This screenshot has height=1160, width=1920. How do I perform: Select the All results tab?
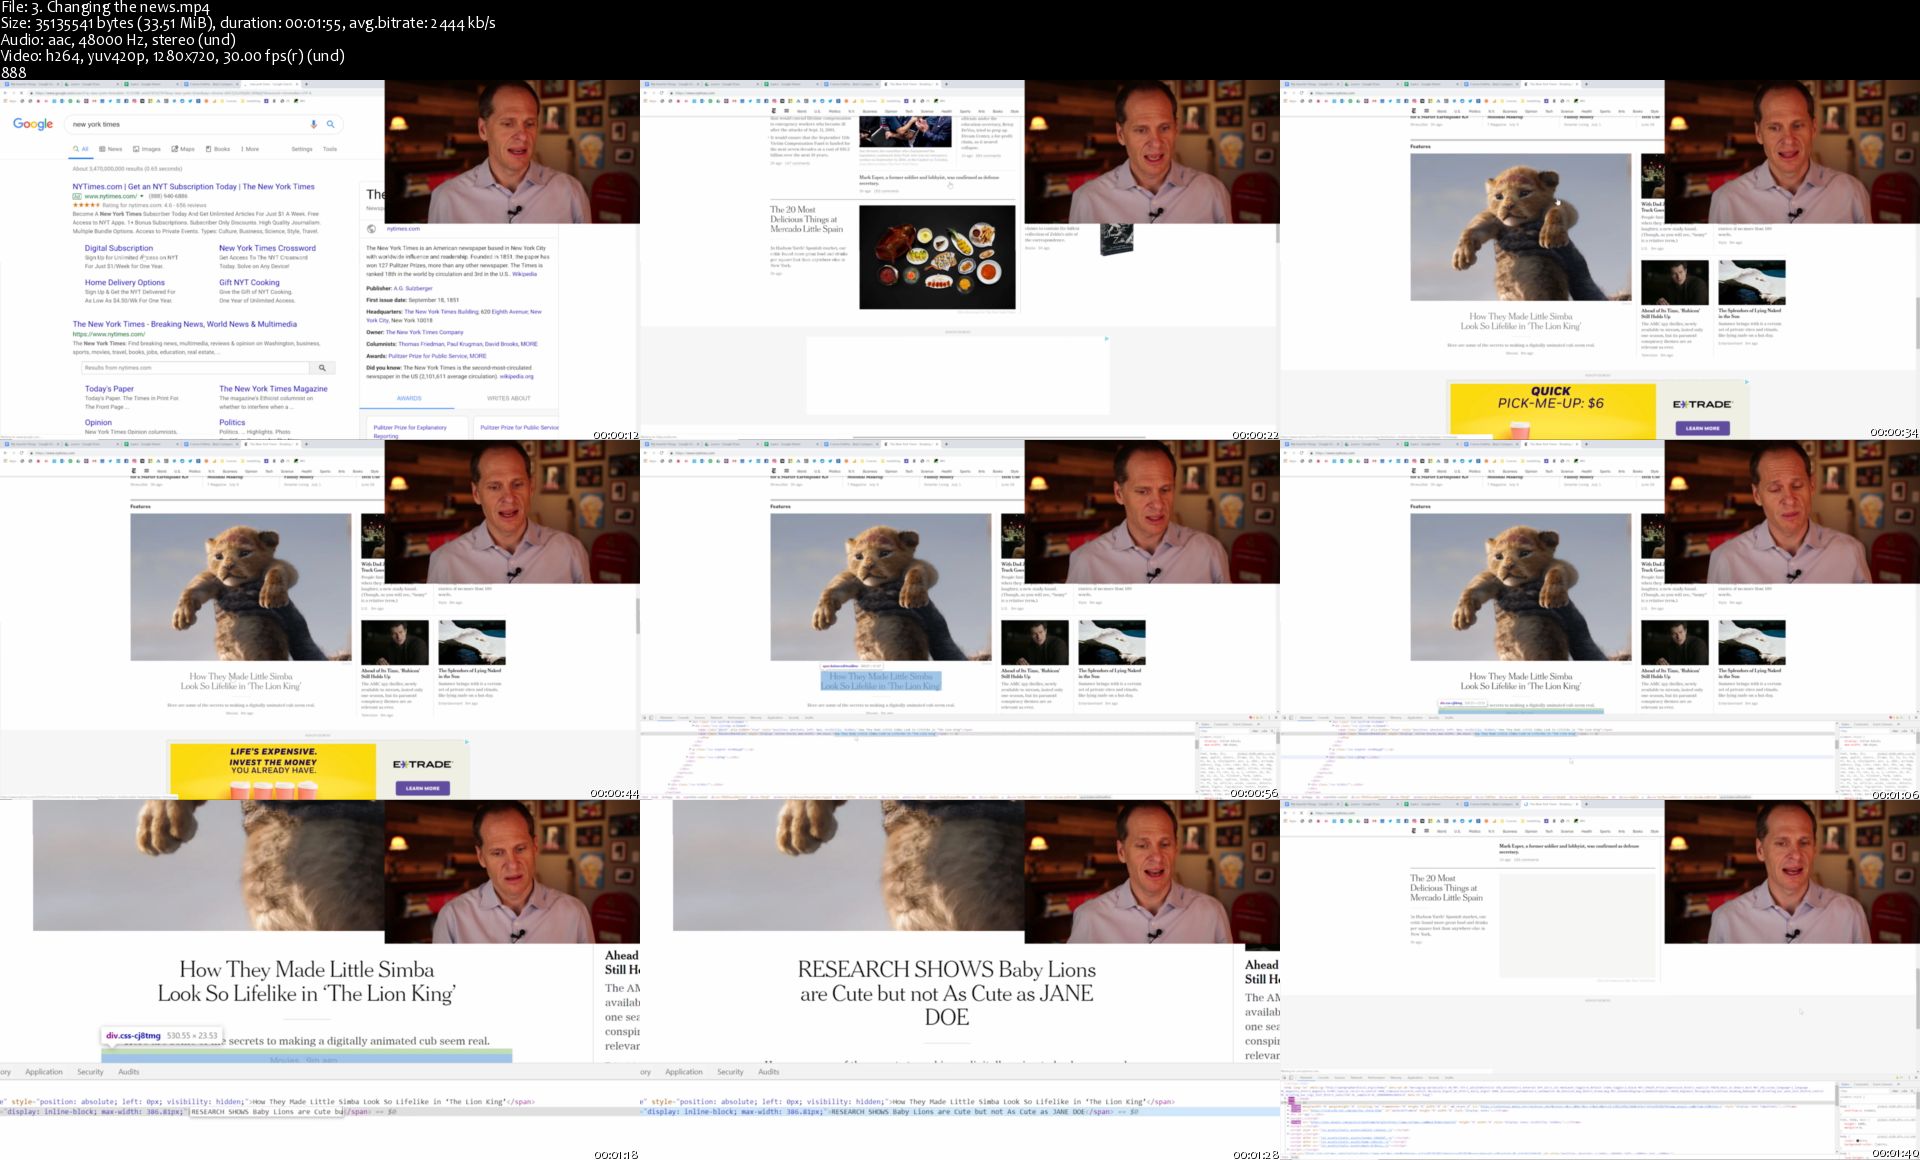81,149
